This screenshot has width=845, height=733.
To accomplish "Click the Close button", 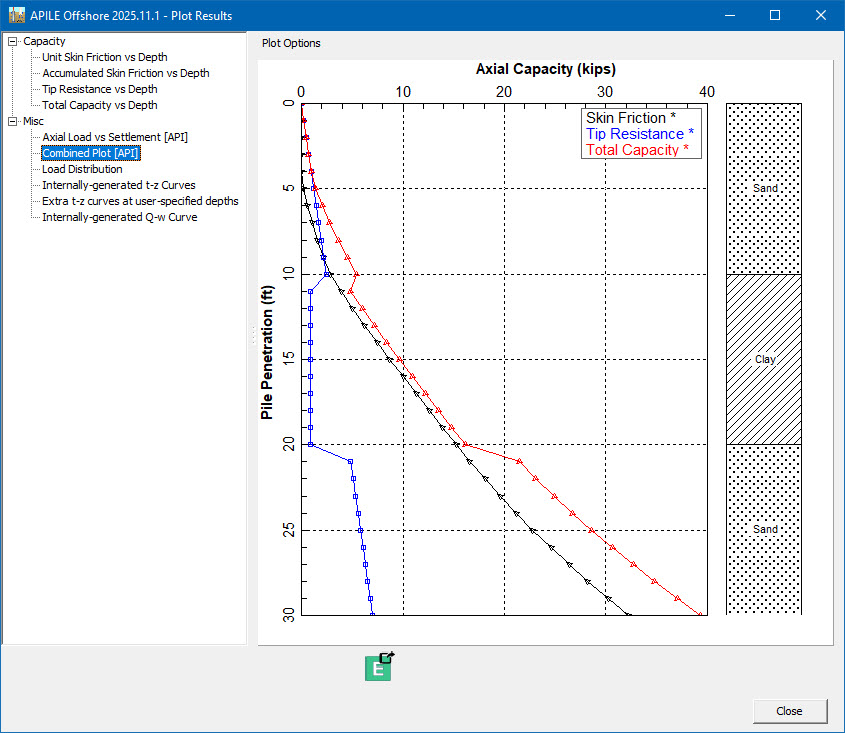I will [x=789, y=711].
